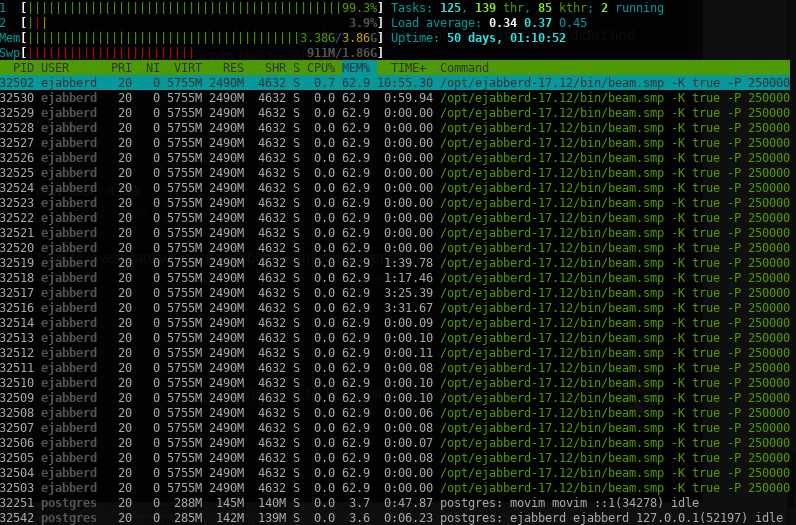Image resolution: width=796 pixels, height=525 pixels.
Task: Select process 32517 with time 3:25.39
Action: point(395,292)
